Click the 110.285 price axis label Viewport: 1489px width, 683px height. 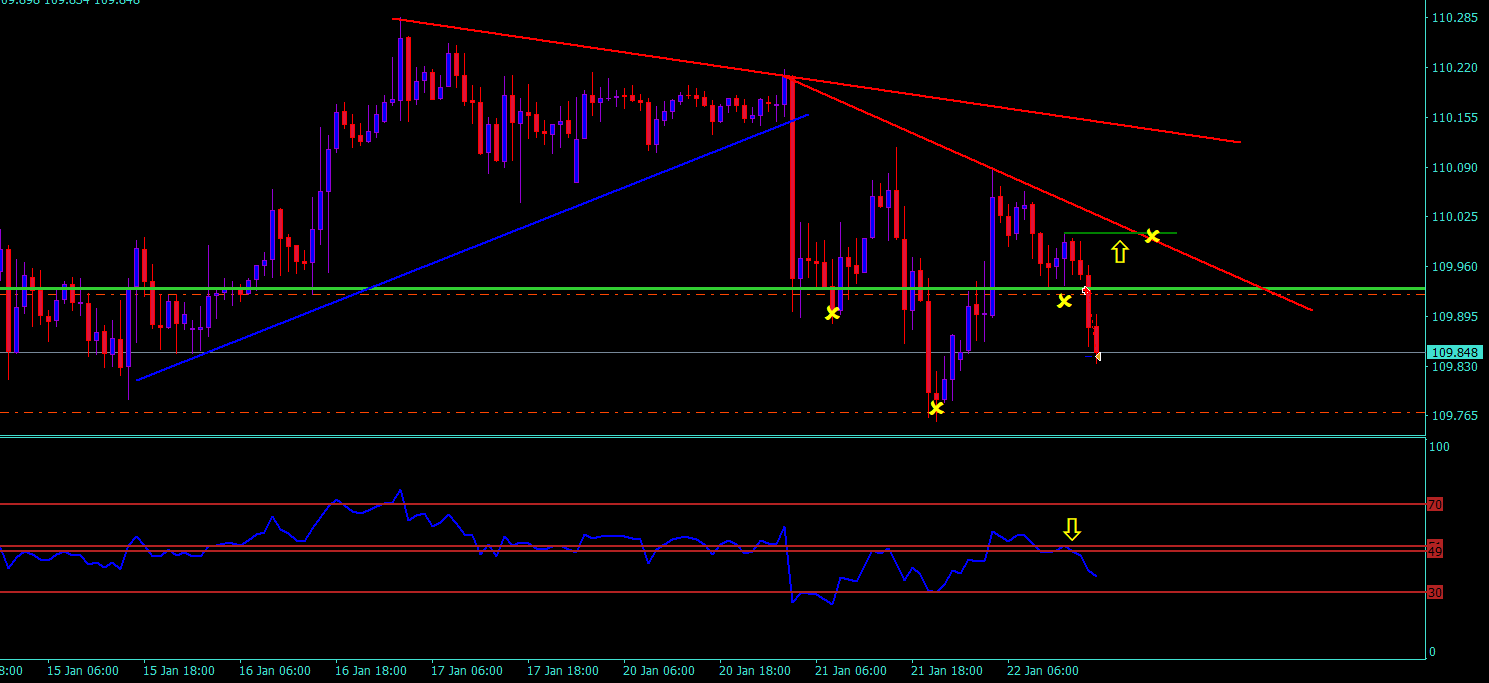point(1455,18)
